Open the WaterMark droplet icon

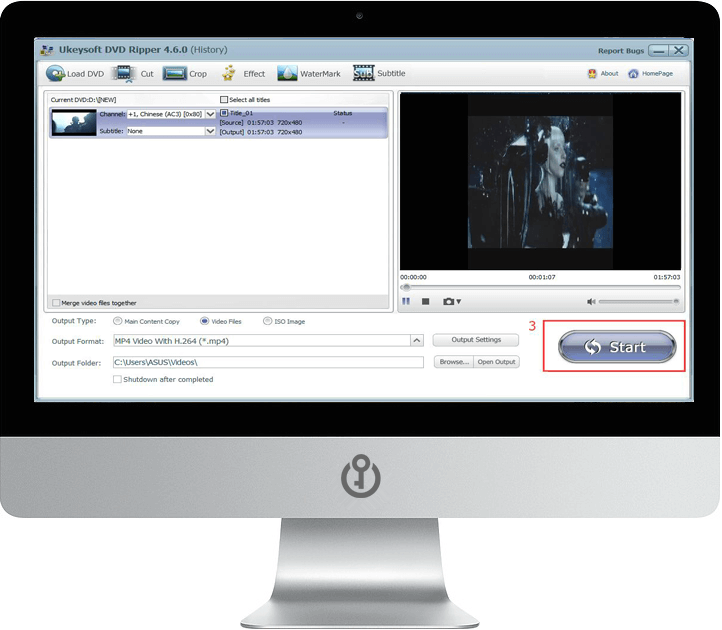(x=287, y=73)
